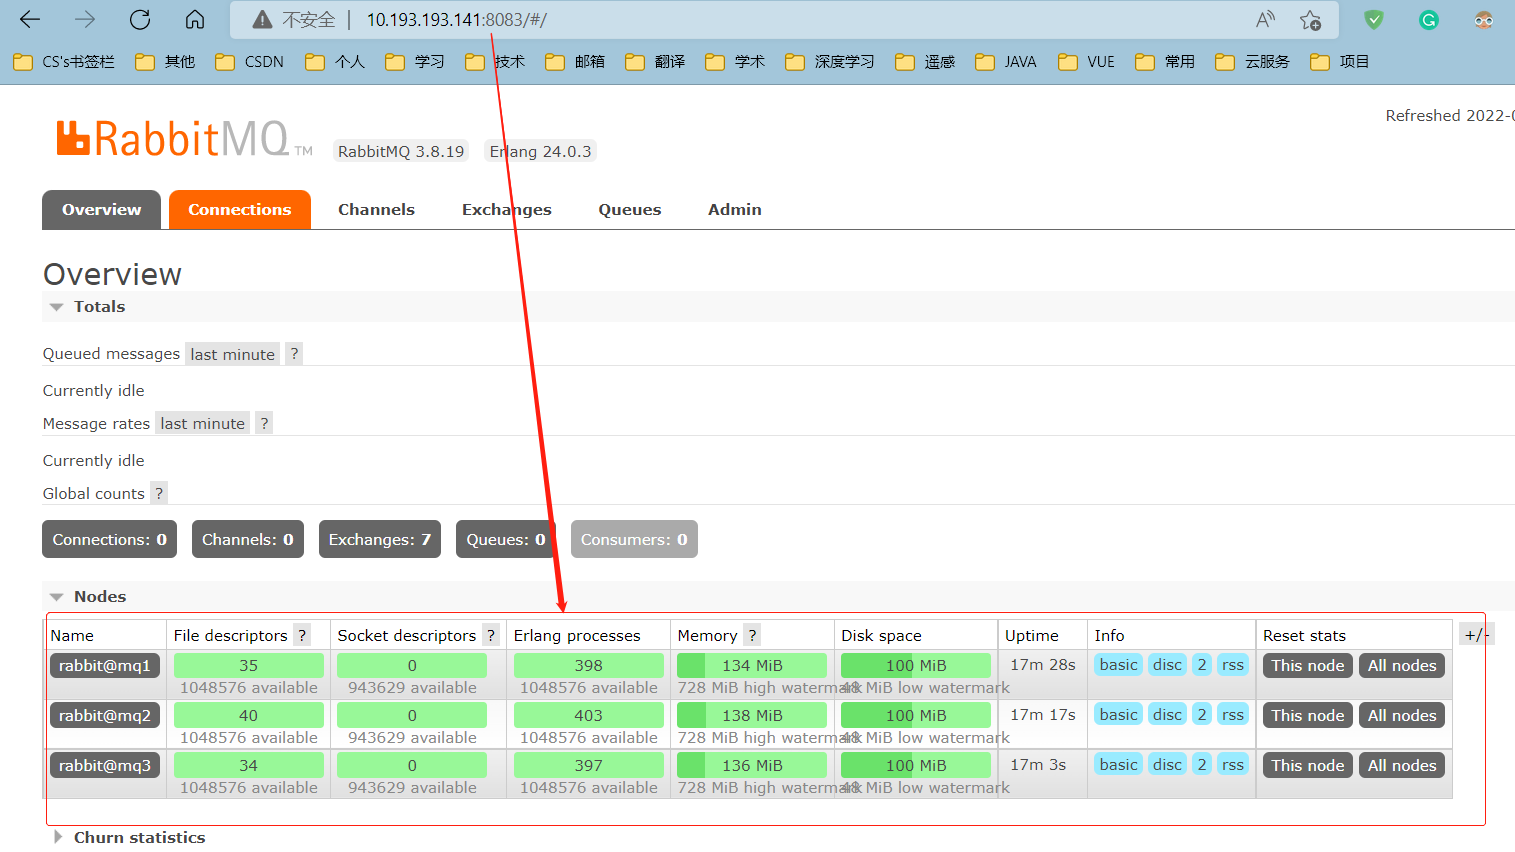Open the 邮箱 bookmark folder
The height and width of the screenshot is (852, 1515).
[x=575, y=62]
